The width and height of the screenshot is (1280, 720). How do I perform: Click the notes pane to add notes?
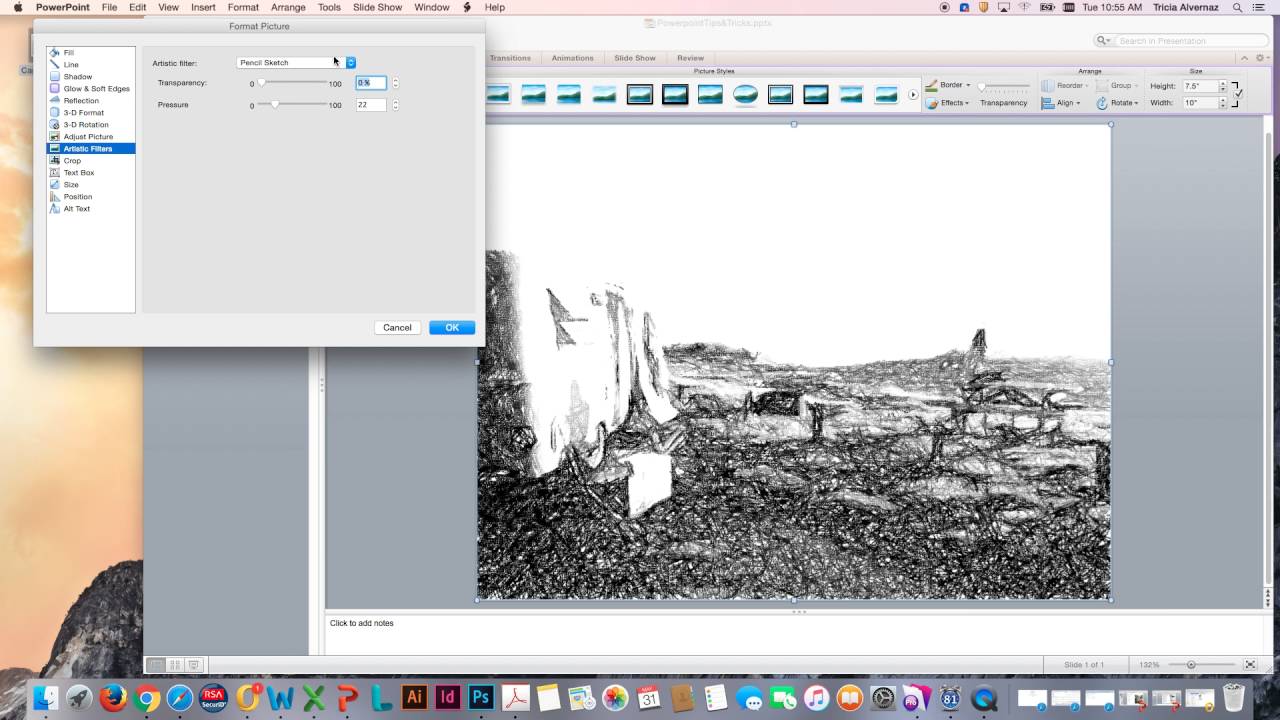pyautogui.click(x=794, y=635)
